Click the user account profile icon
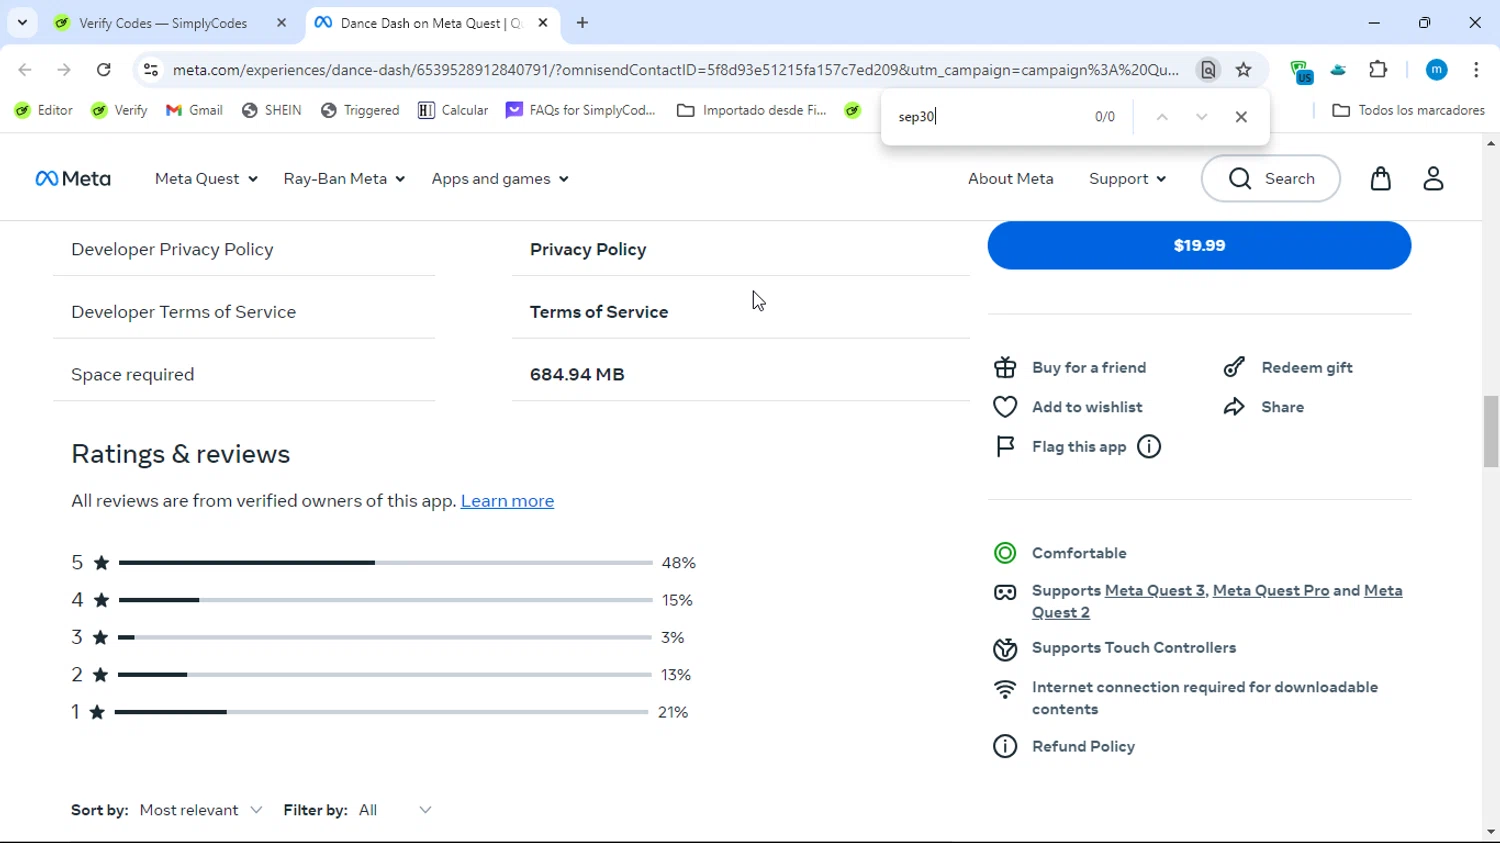This screenshot has height=843, width=1500. pyautogui.click(x=1433, y=179)
